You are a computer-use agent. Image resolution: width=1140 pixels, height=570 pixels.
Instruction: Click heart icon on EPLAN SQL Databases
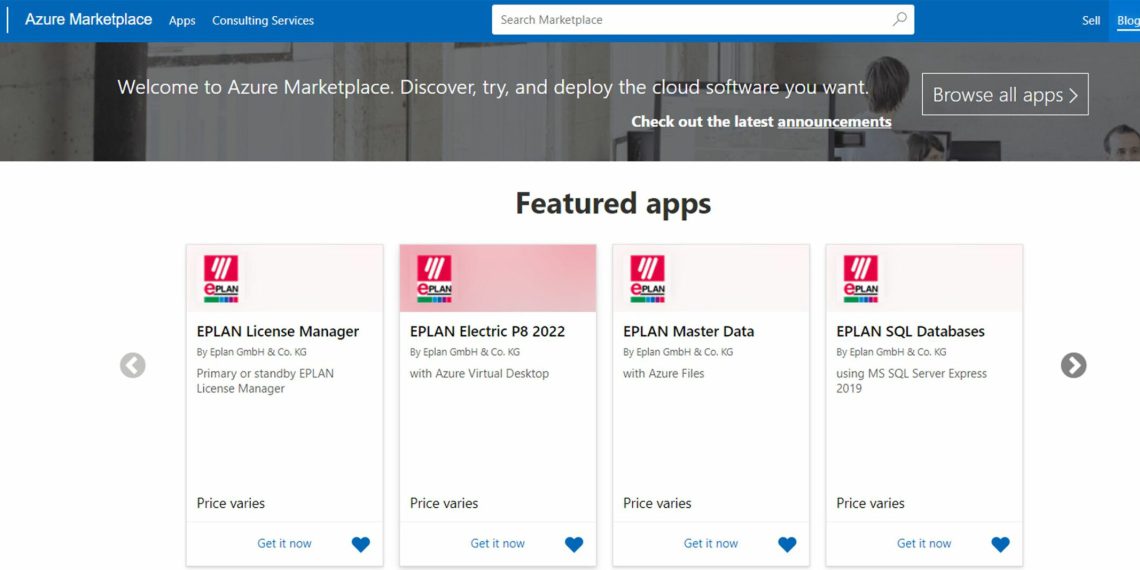1000,544
